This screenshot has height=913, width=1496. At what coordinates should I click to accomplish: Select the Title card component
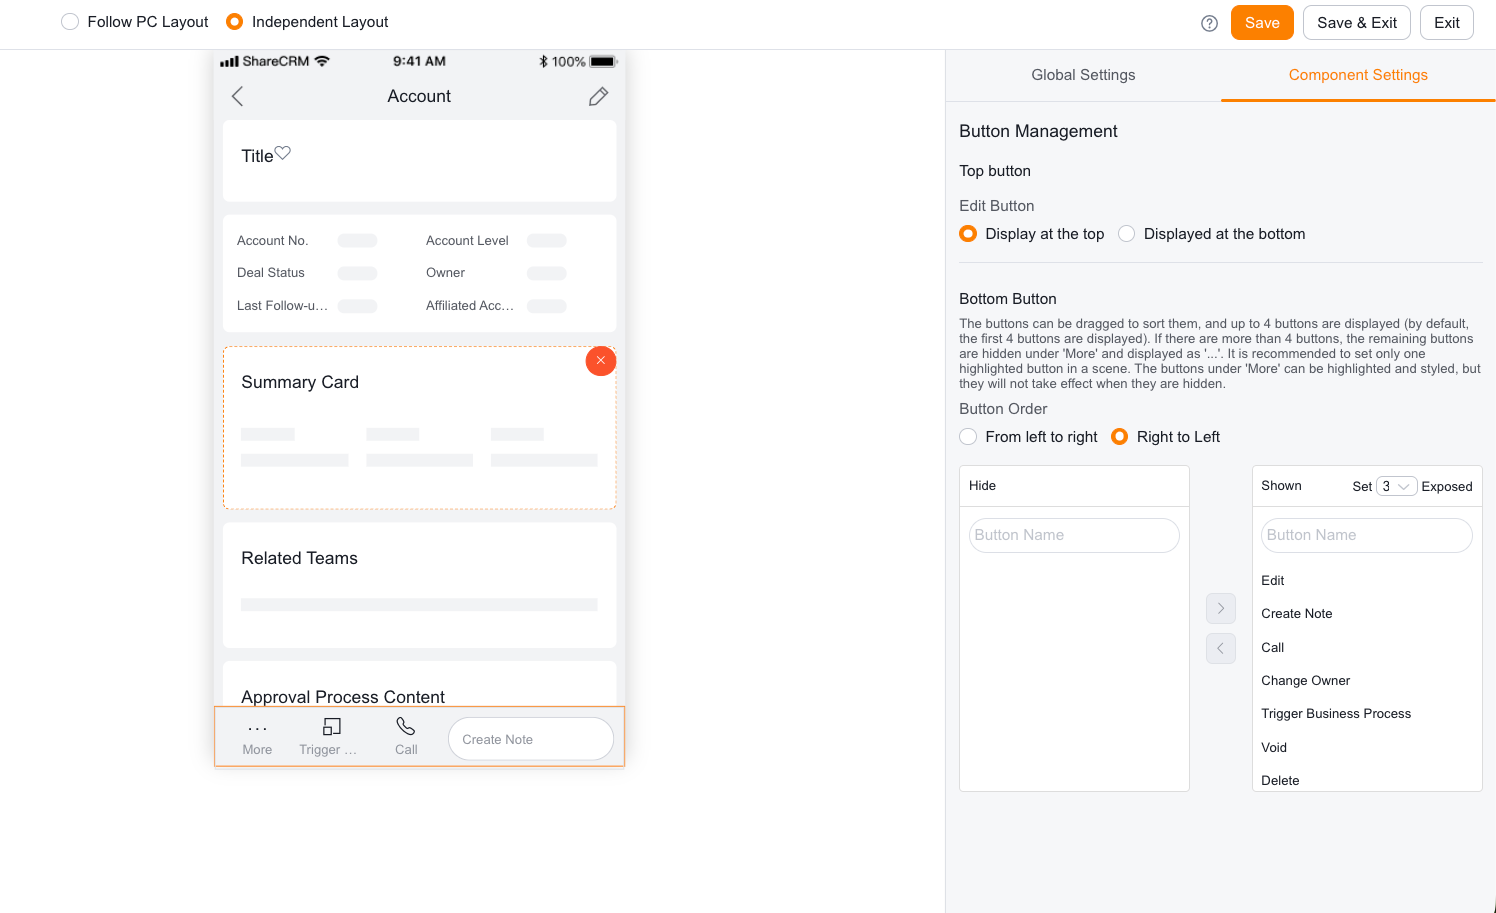(x=419, y=161)
